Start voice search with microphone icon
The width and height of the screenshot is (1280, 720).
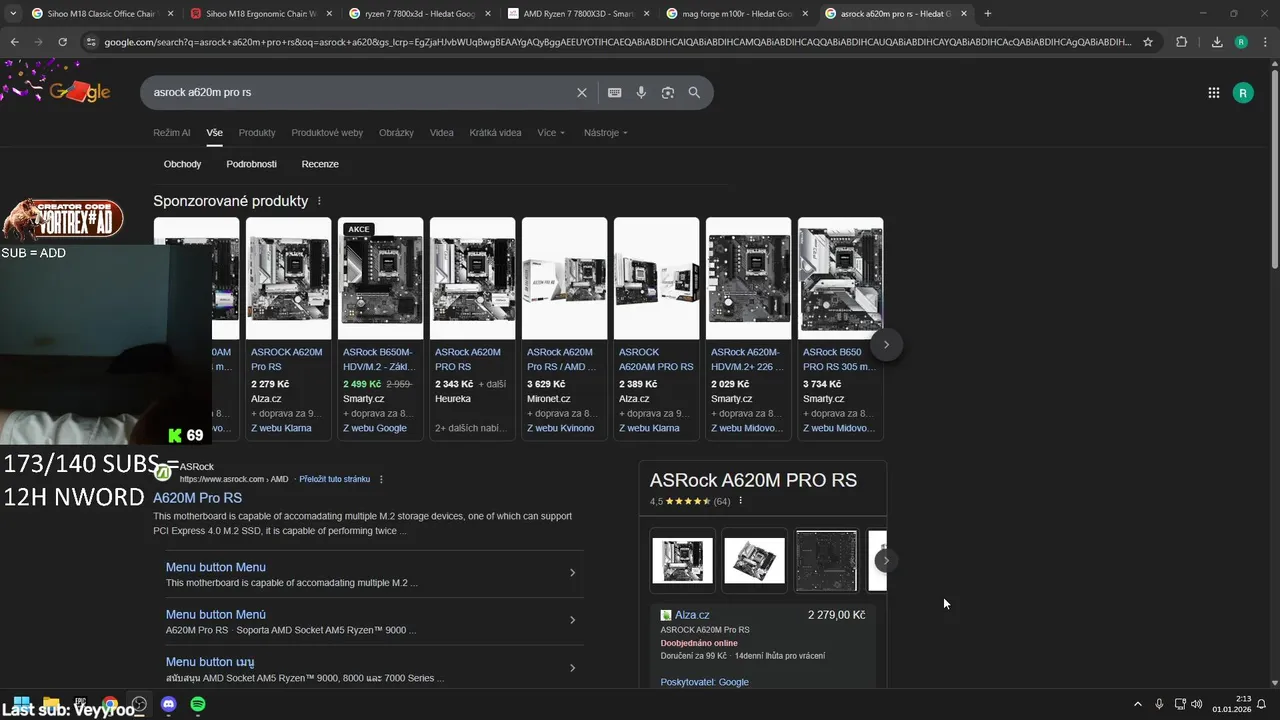[641, 92]
